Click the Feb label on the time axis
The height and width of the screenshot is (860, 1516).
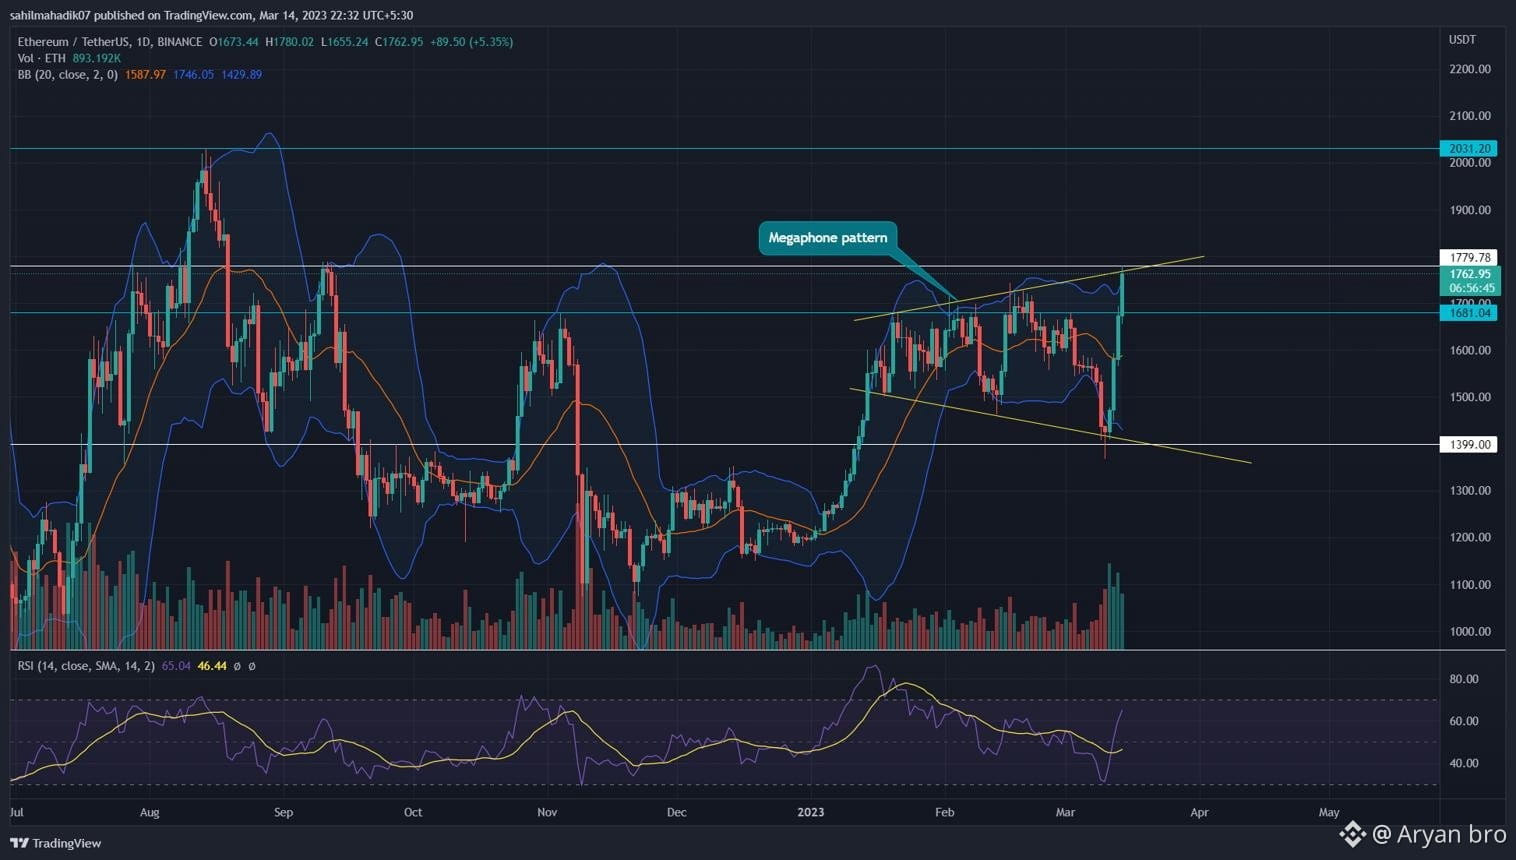(945, 812)
